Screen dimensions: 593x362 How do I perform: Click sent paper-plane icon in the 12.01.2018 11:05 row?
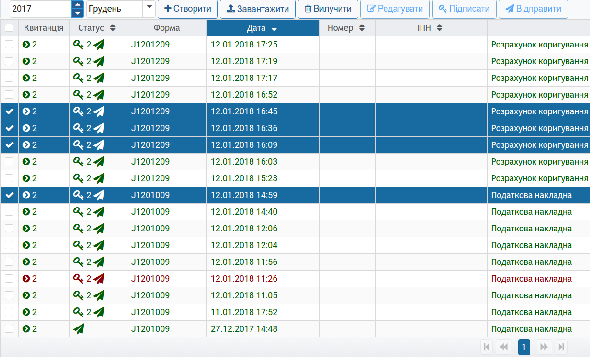[x=99, y=295]
